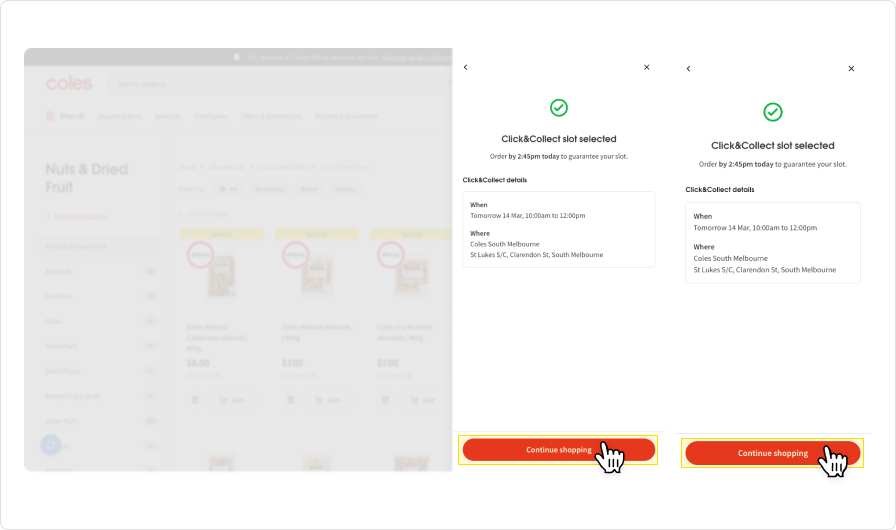896x530 pixels.
Task: Open Offers & promotions
Action: coord(271,117)
